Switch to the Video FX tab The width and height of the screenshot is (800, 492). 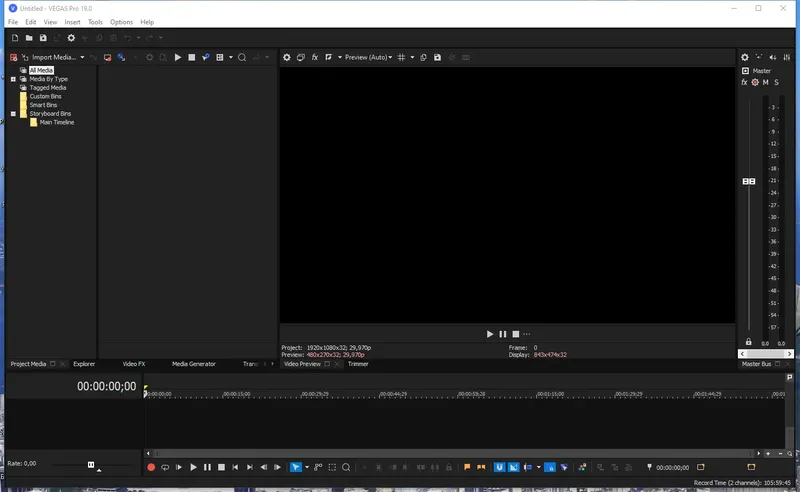pyautogui.click(x=134, y=364)
